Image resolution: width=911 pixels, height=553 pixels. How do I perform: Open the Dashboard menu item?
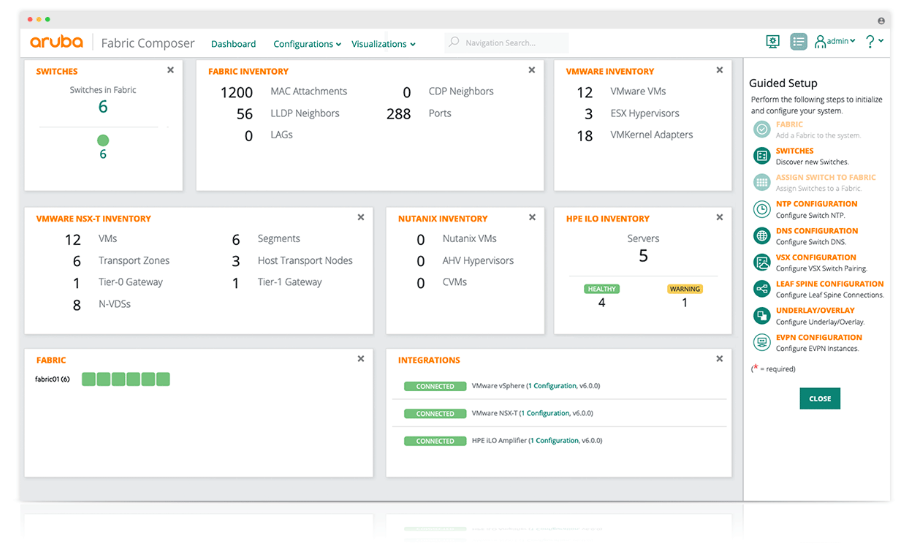tap(233, 44)
